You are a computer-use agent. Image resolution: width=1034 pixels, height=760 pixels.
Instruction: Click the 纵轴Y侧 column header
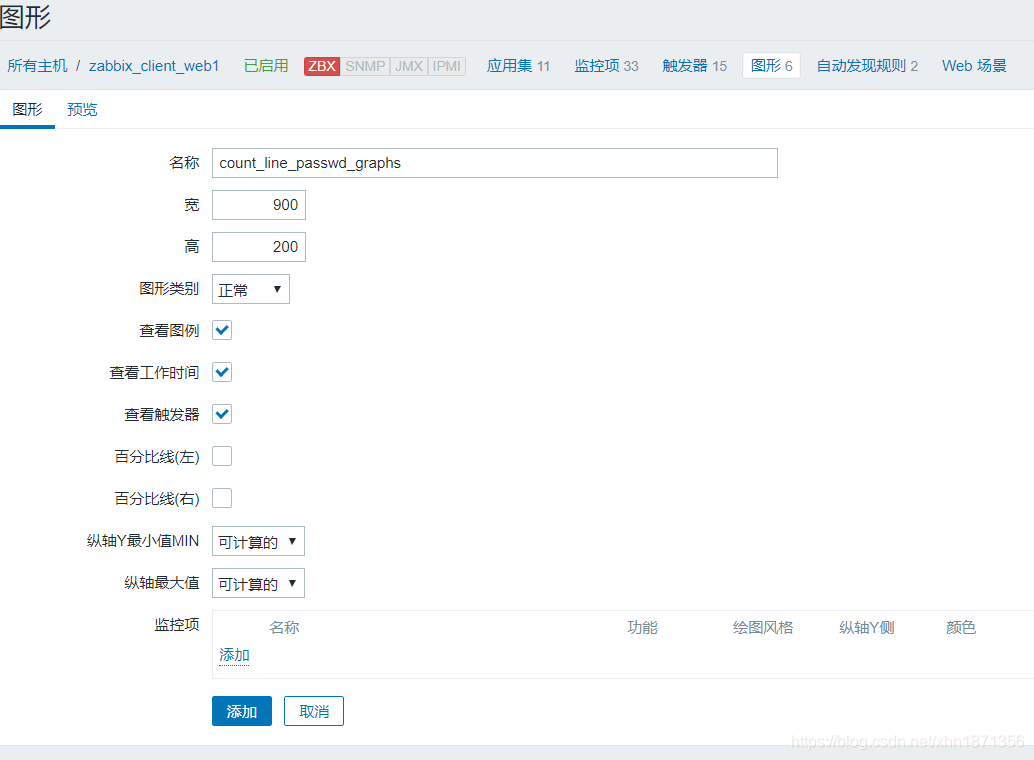click(867, 627)
